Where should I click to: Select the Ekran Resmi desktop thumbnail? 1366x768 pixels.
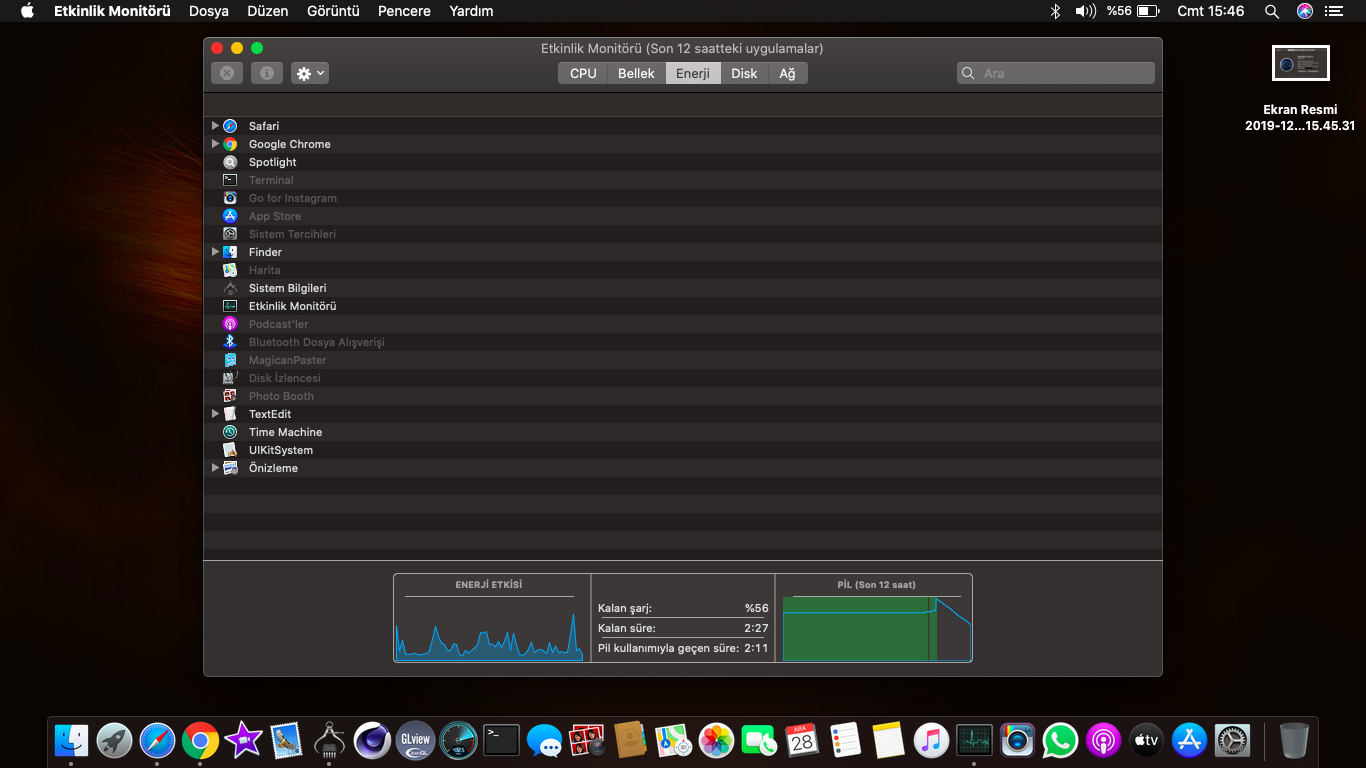pos(1300,63)
